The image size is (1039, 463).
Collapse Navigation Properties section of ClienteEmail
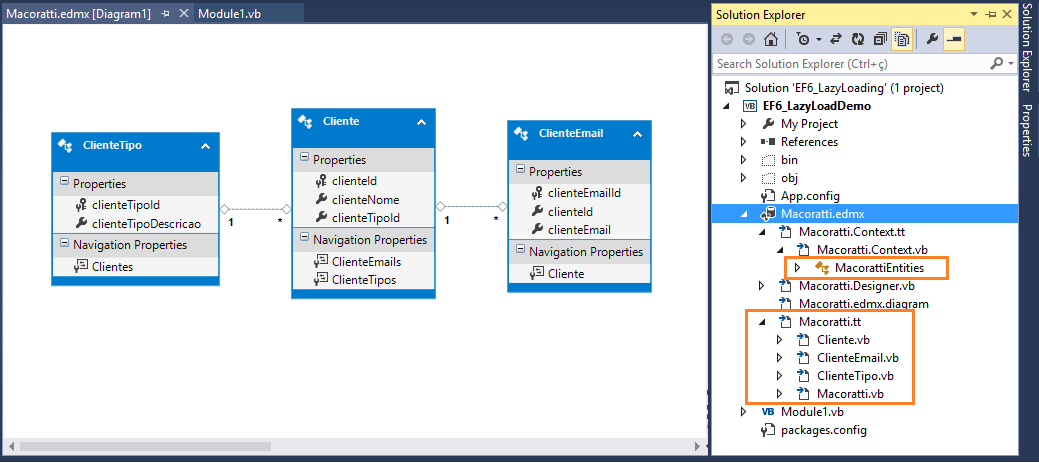click(x=520, y=250)
